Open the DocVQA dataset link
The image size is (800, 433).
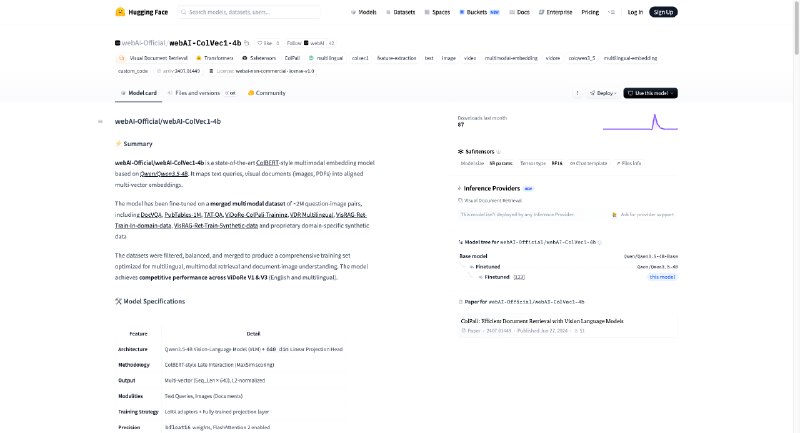pos(151,215)
